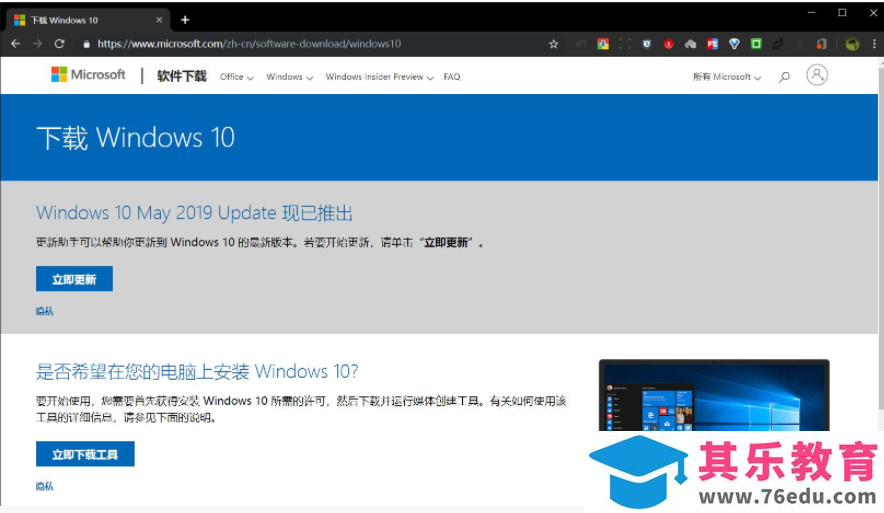Close the 下载 Windows 10 tab

pos(159,20)
